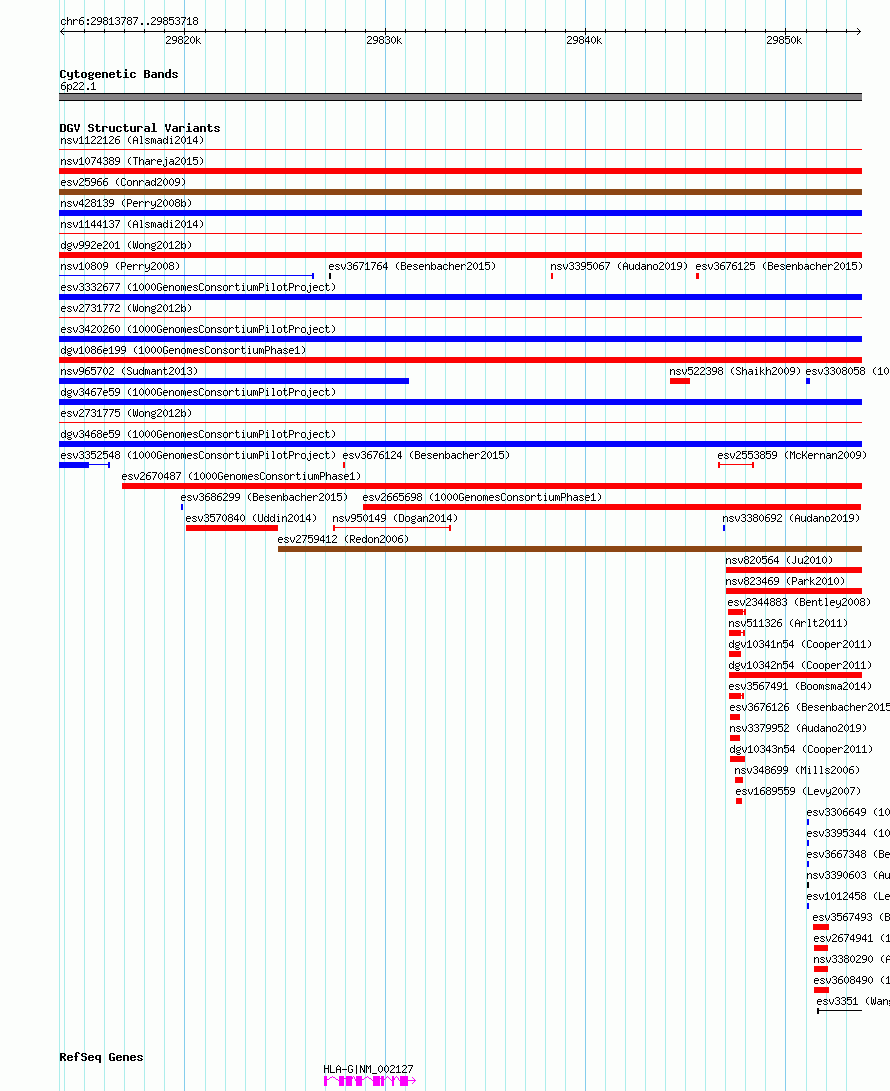Click nsv823469 (Park2010) label
Image resolution: width=890 pixels, height=1091 pixels.
coord(785,581)
